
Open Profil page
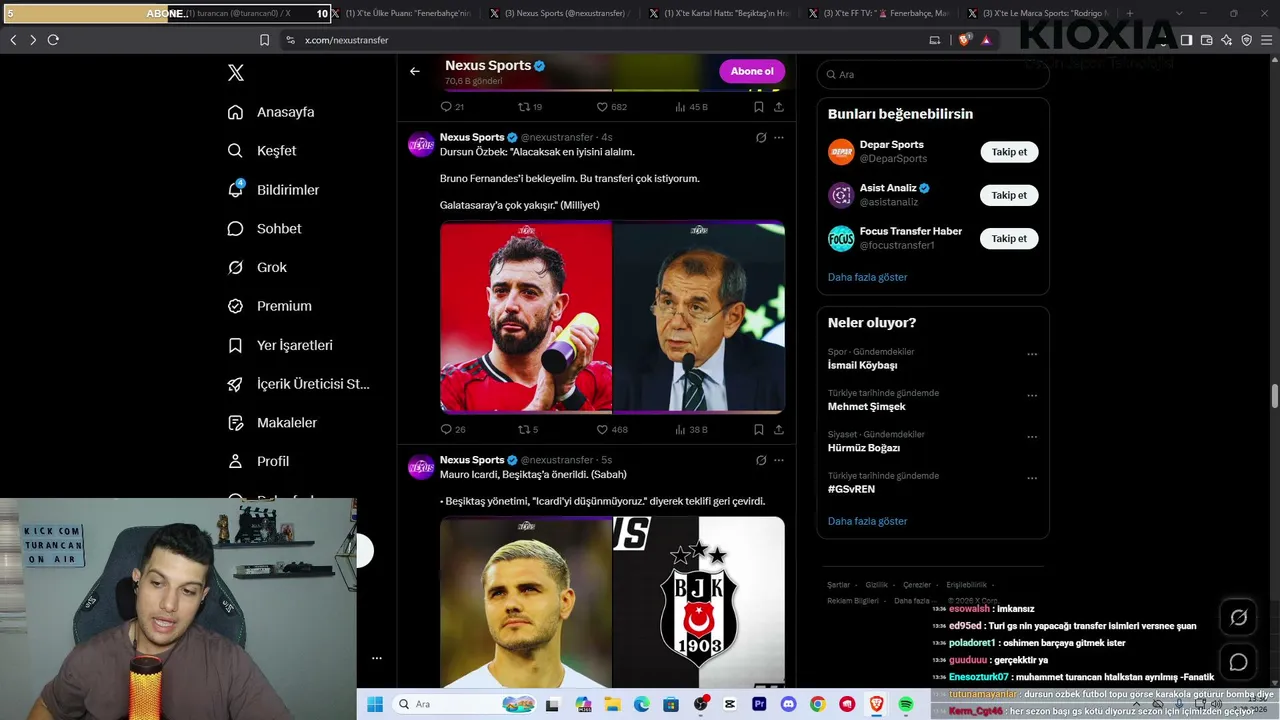tap(258, 461)
